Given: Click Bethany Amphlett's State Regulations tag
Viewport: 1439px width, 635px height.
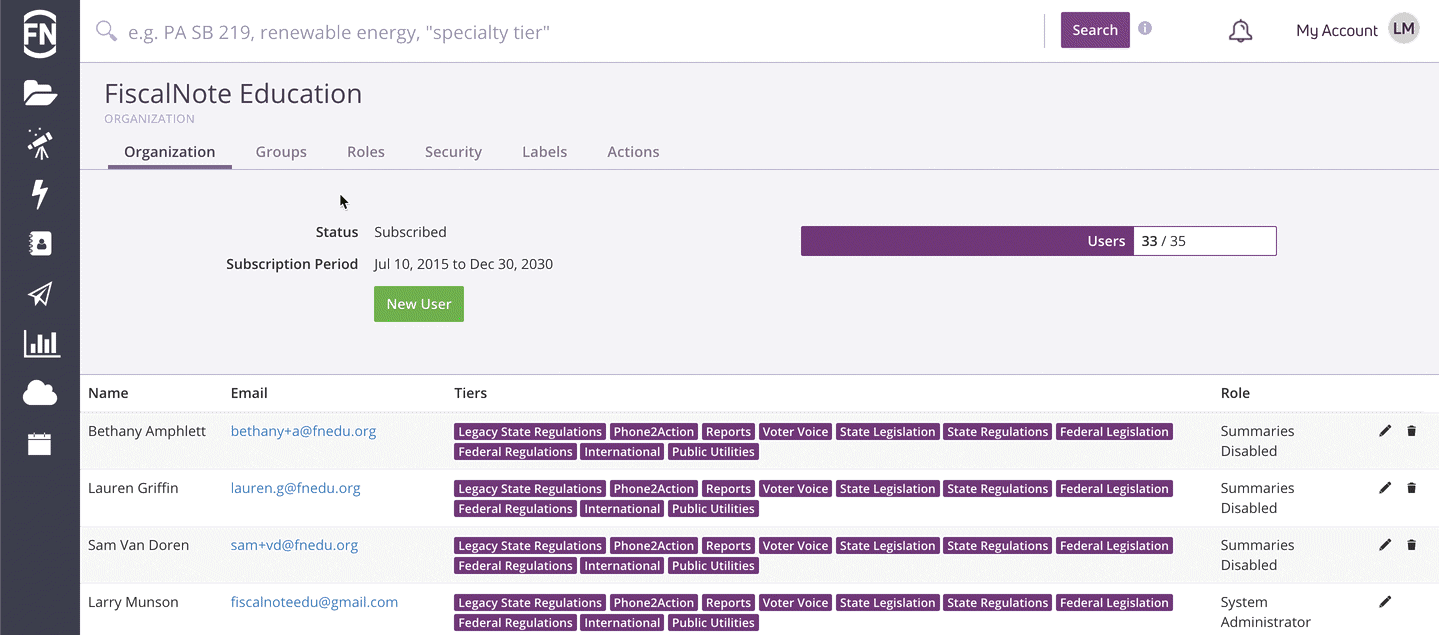Looking at the screenshot, I should 998,432.
